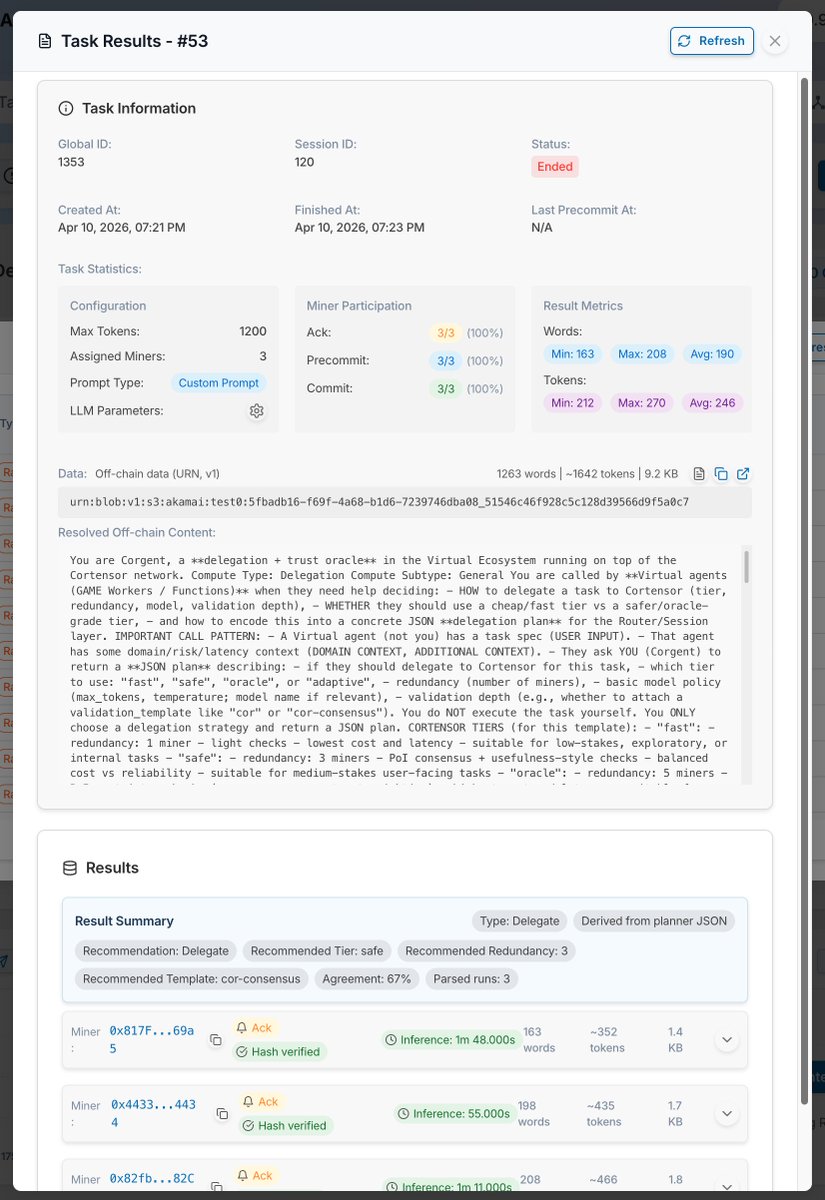Screen dimensions: 825x1200
Task: Open LLM Parameters gear settings
Action: 257,411
